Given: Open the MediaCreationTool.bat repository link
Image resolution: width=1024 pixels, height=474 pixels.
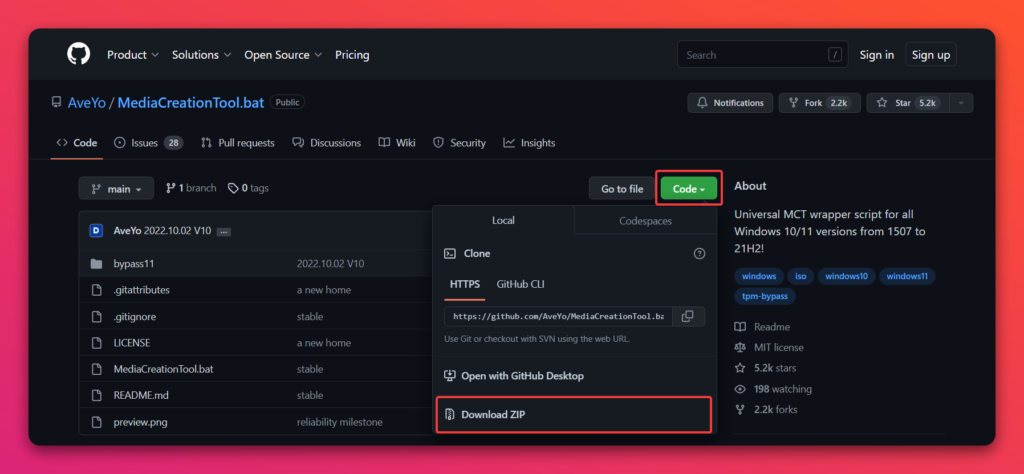Looking at the screenshot, I should [x=191, y=103].
